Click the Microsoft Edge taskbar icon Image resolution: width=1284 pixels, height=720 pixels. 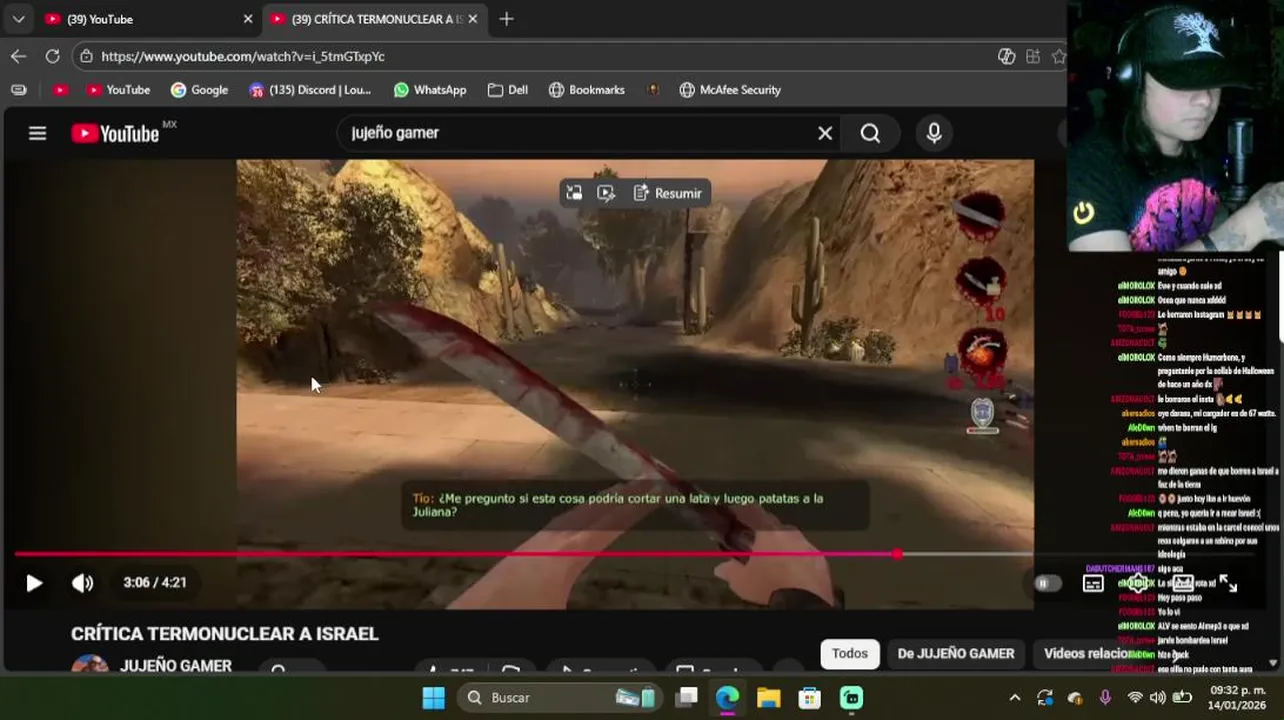click(727, 698)
